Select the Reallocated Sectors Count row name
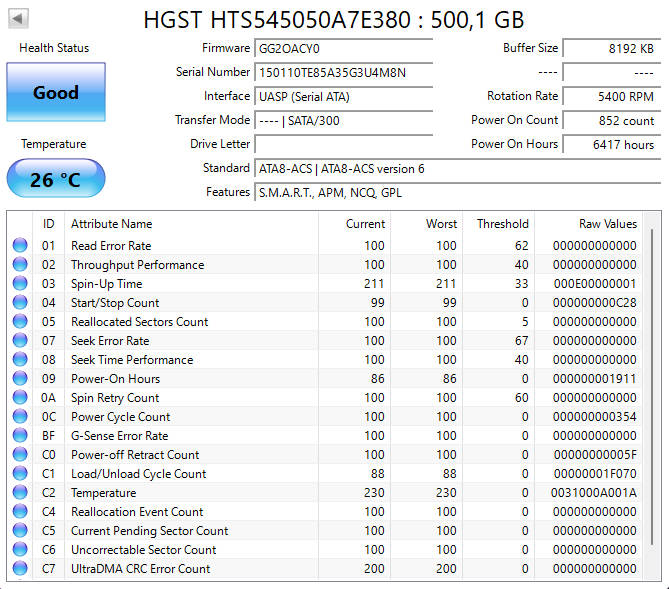This screenshot has height=589, width=669. click(139, 322)
